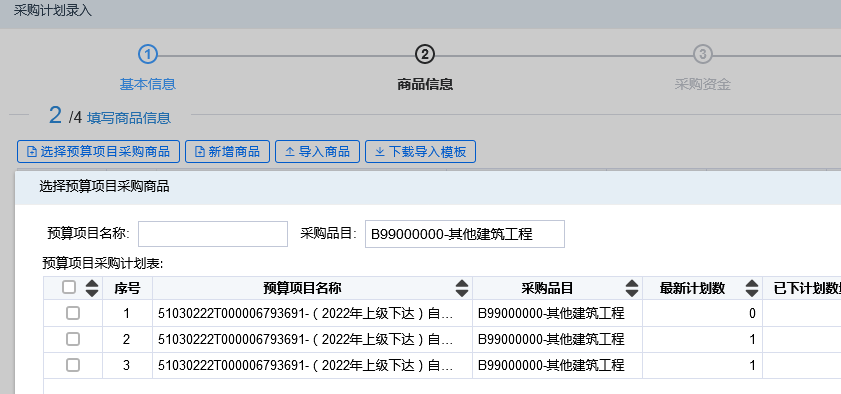Click the 最新计划数 column header text

[x=692, y=288]
